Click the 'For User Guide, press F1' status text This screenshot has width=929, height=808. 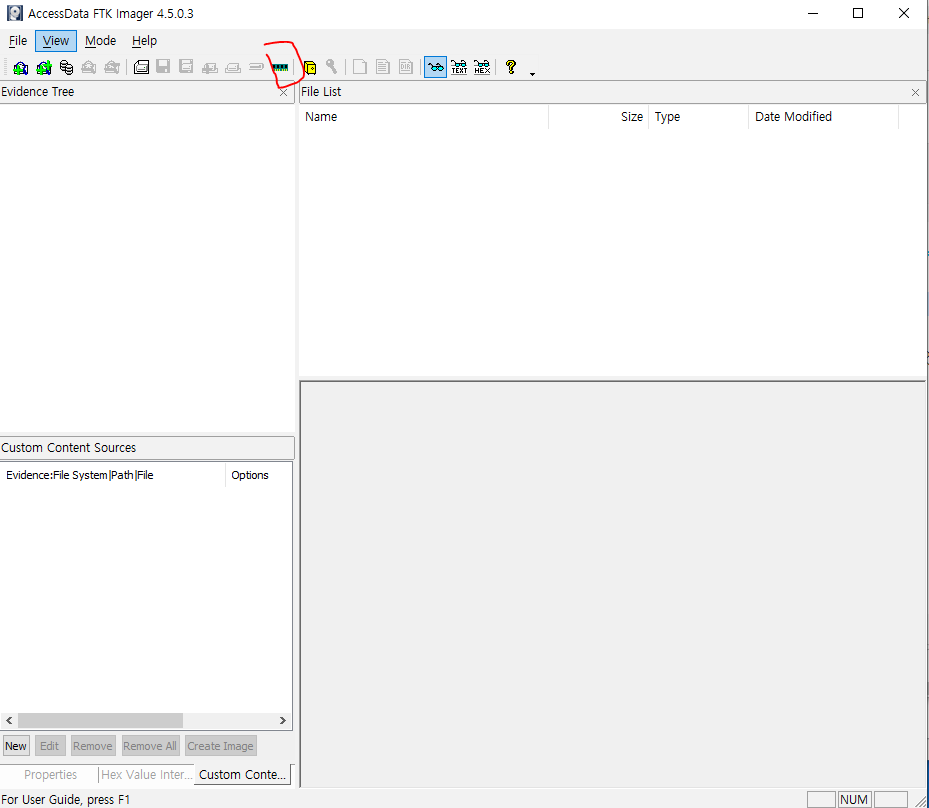click(65, 799)
